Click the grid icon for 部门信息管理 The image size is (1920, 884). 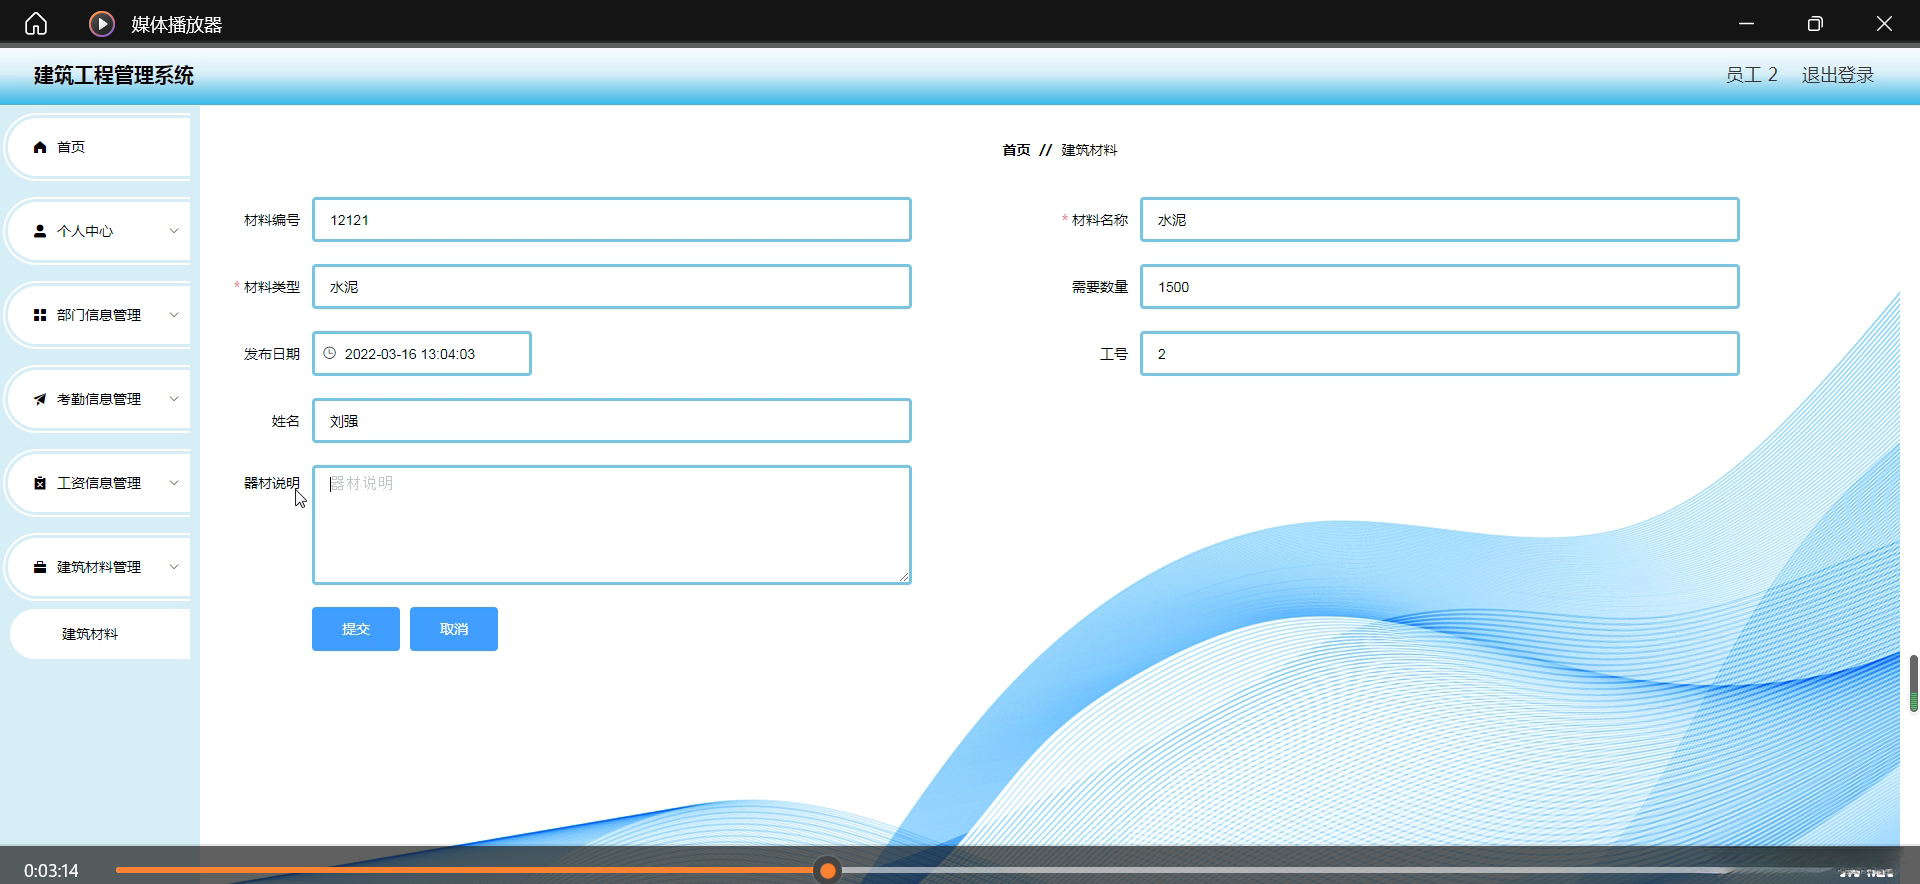tap(40, 315)
